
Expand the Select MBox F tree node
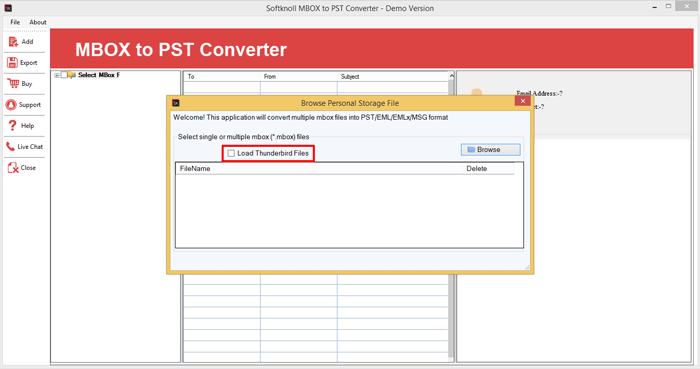(57, 75)
